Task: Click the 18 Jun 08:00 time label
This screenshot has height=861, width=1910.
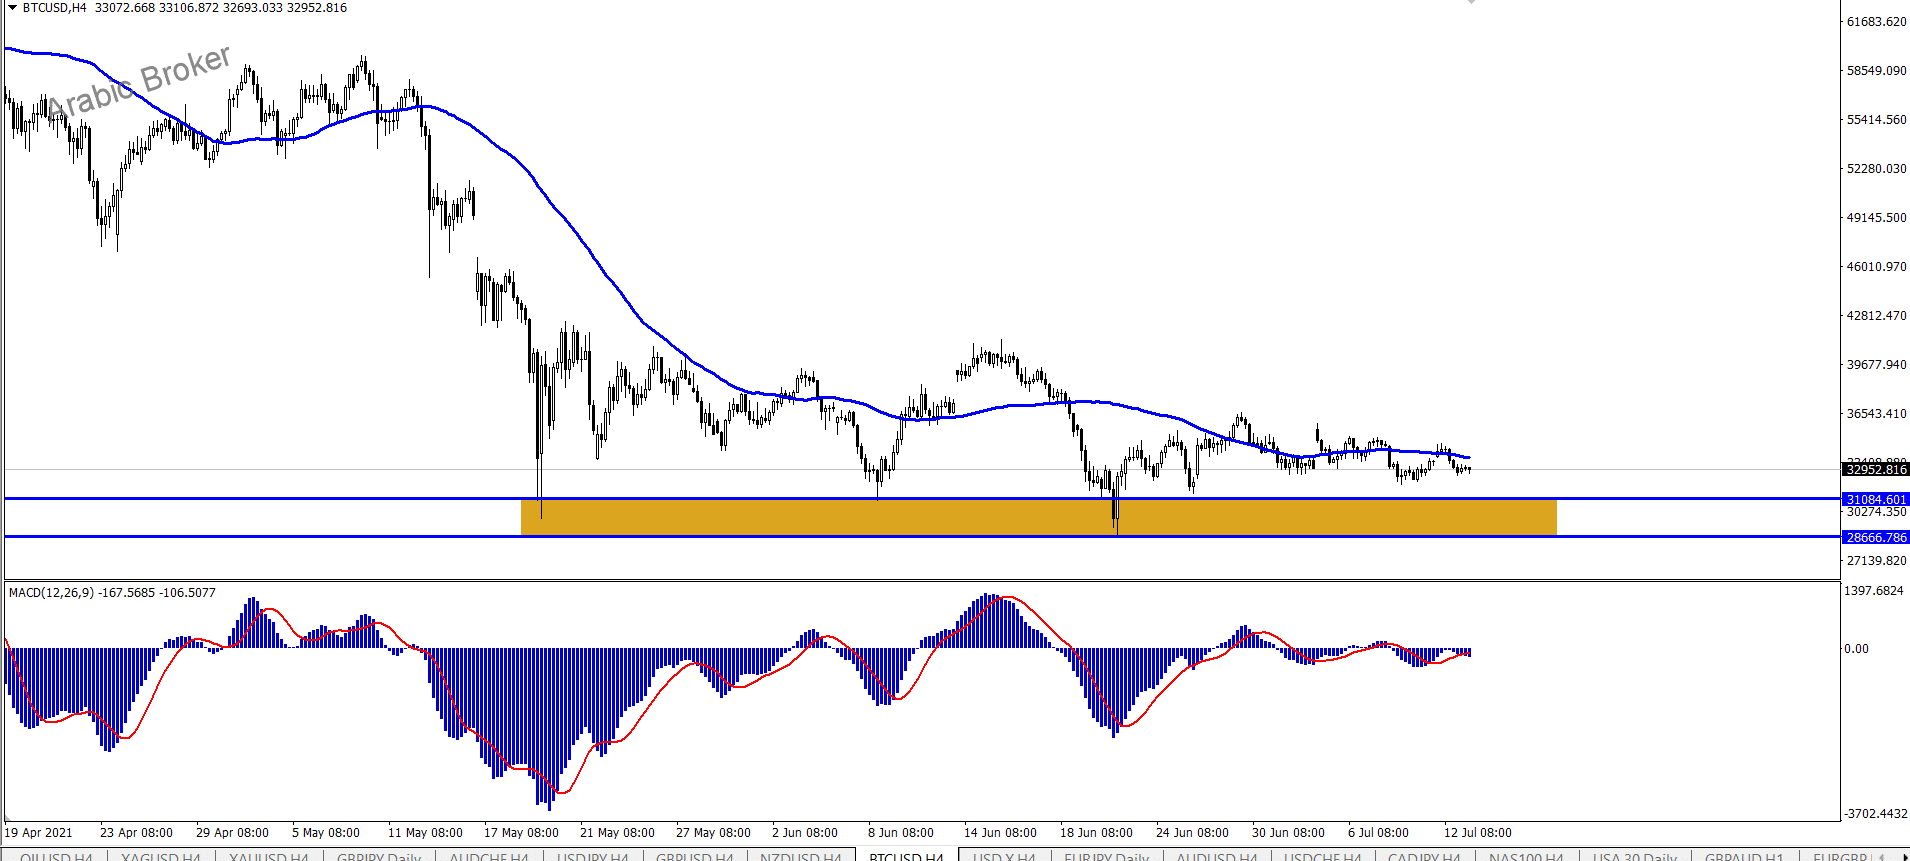Action: pyautogui.click(x=1096, y=832)
